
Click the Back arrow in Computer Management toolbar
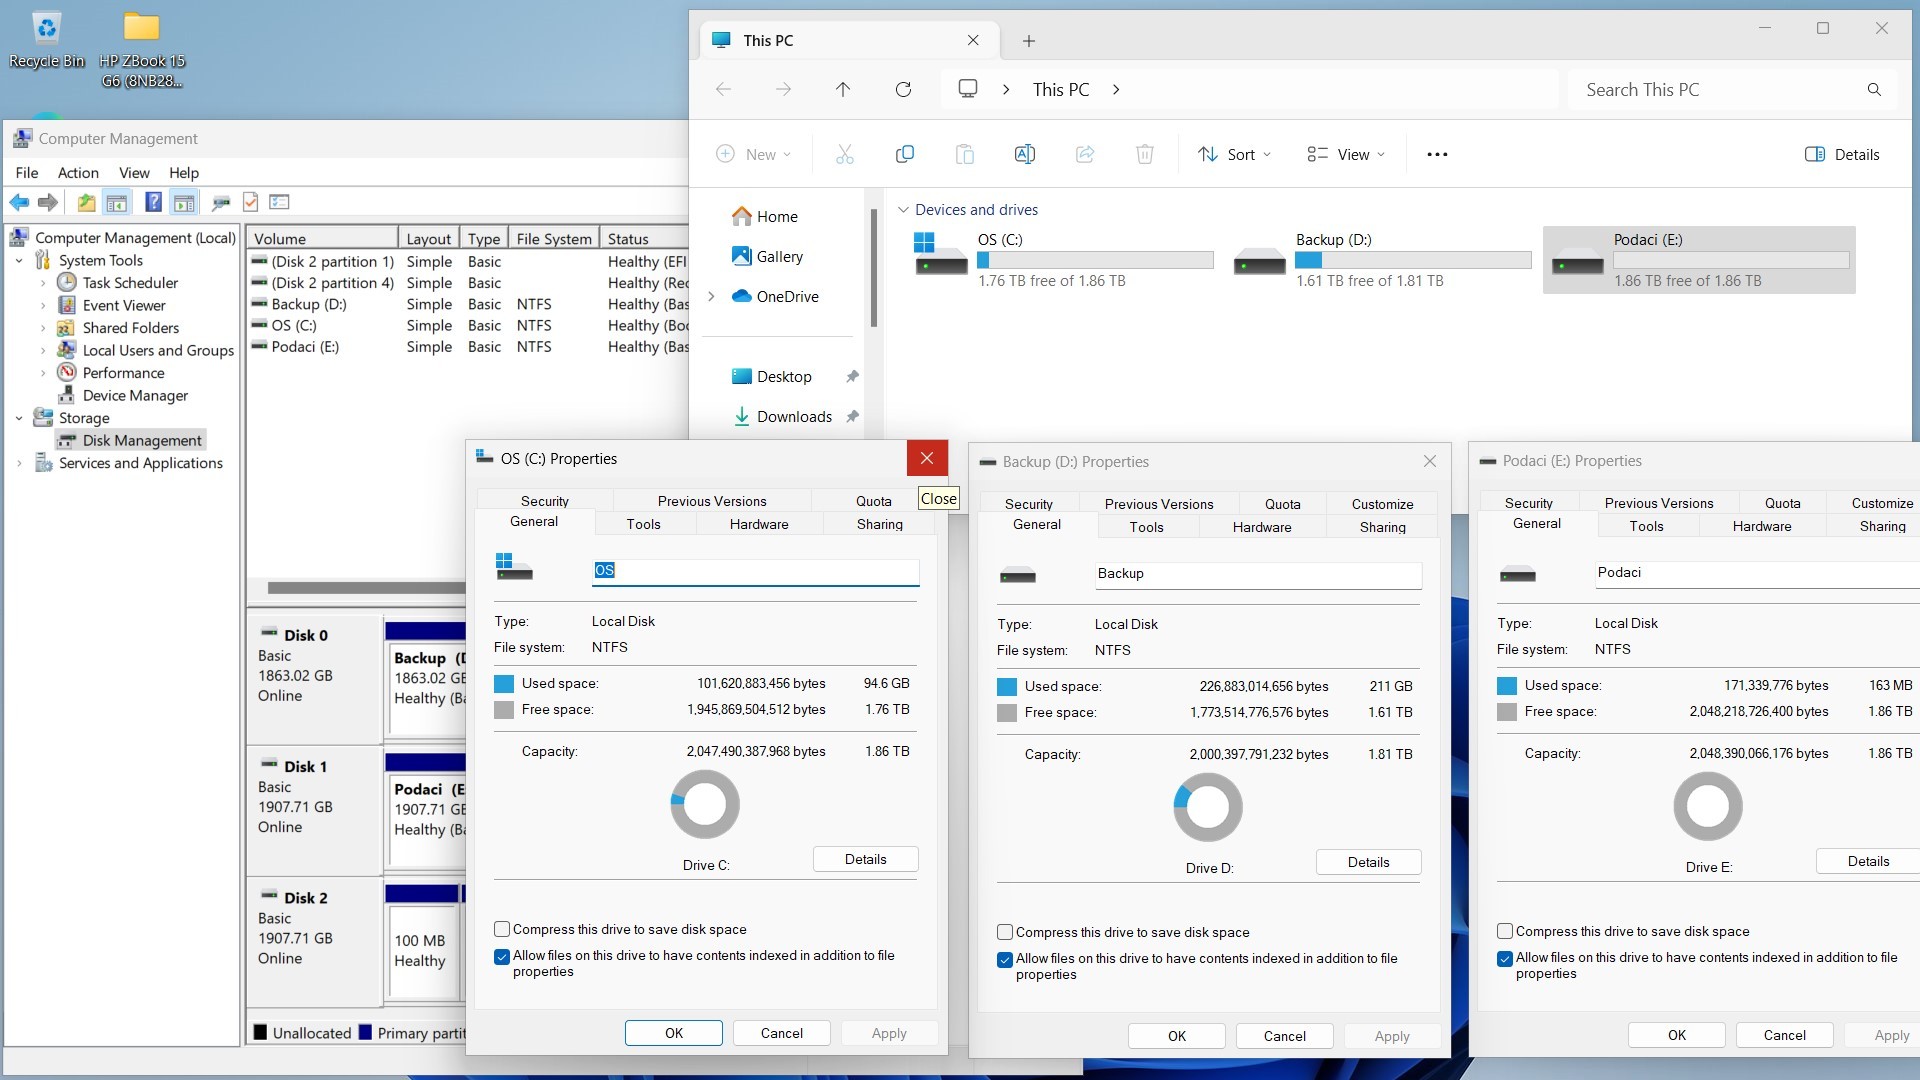coord(19,203)
